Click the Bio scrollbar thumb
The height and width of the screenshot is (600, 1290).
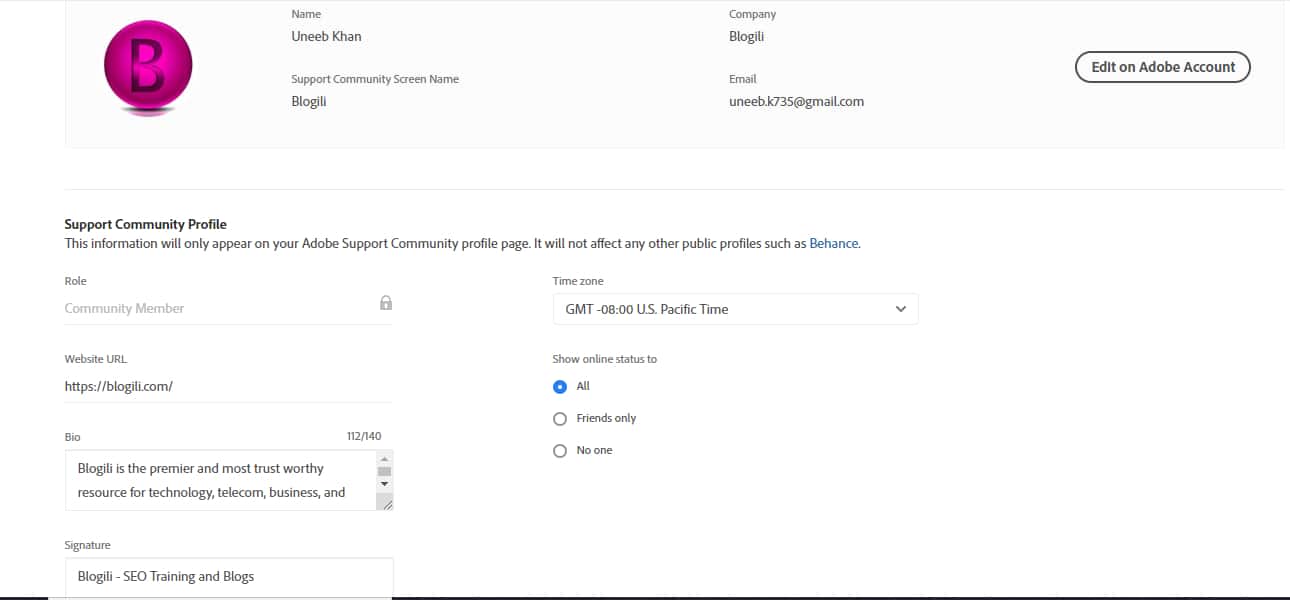(385, 471)
